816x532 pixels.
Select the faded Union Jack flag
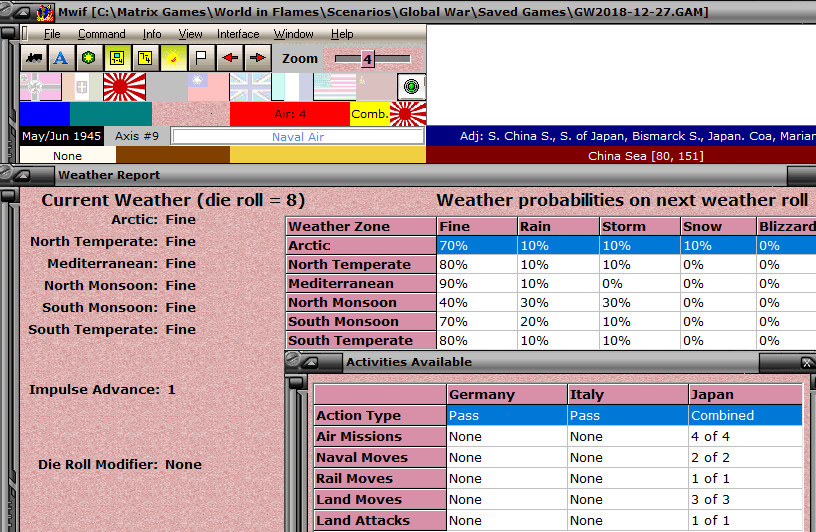click(x=250, y=87)
